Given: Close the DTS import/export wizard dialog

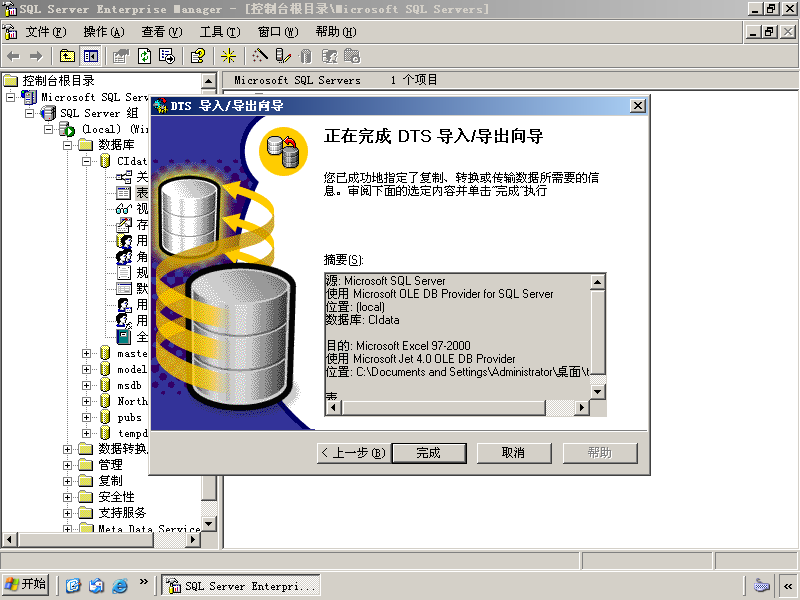Looking at the screenshot, I should click(x=638, y=106).
